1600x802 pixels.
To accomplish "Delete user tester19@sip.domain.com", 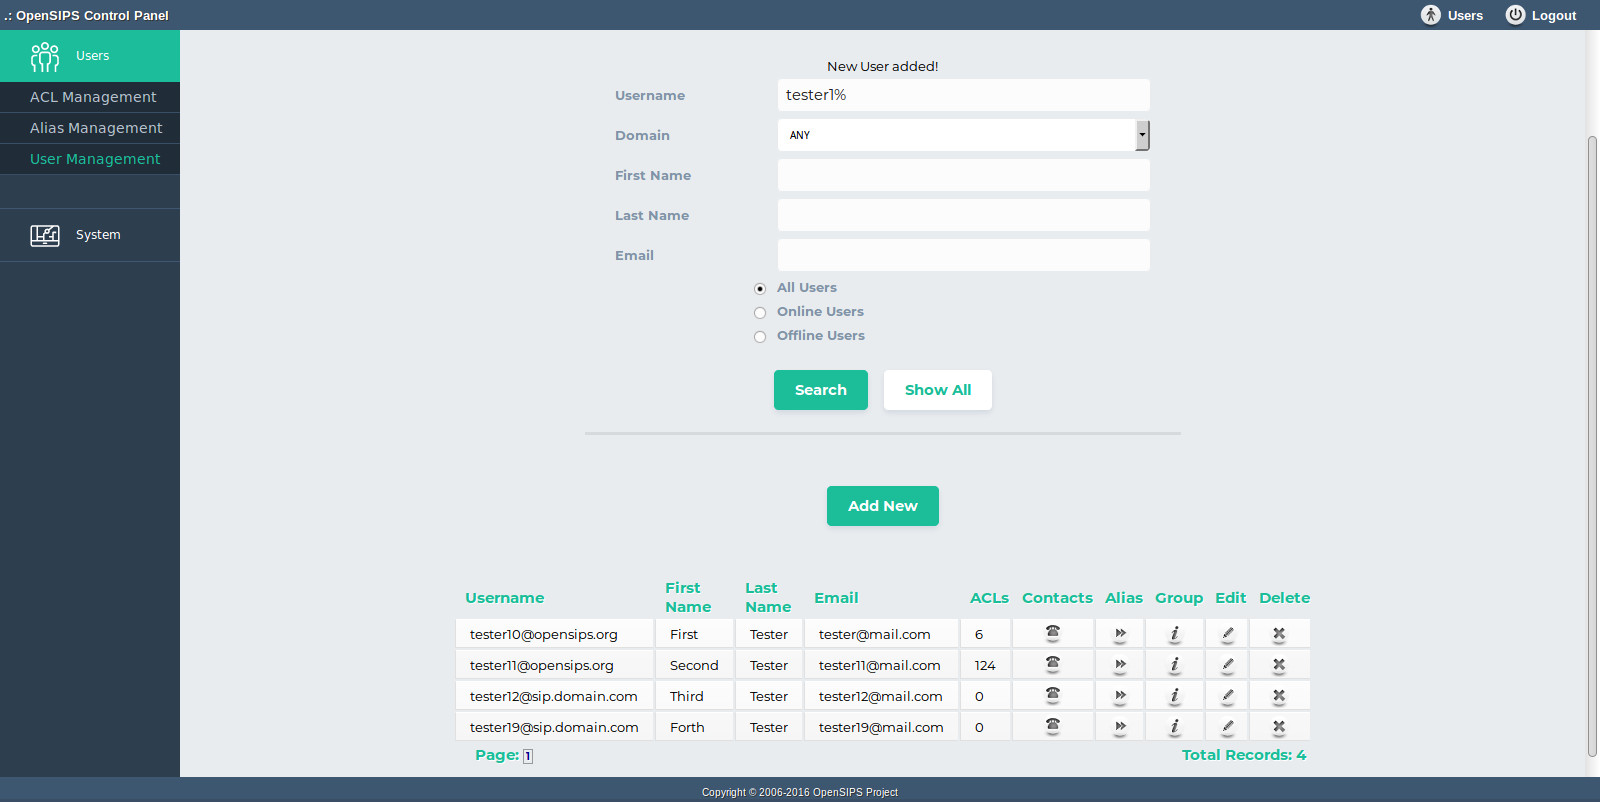I will coord(1279,727).
